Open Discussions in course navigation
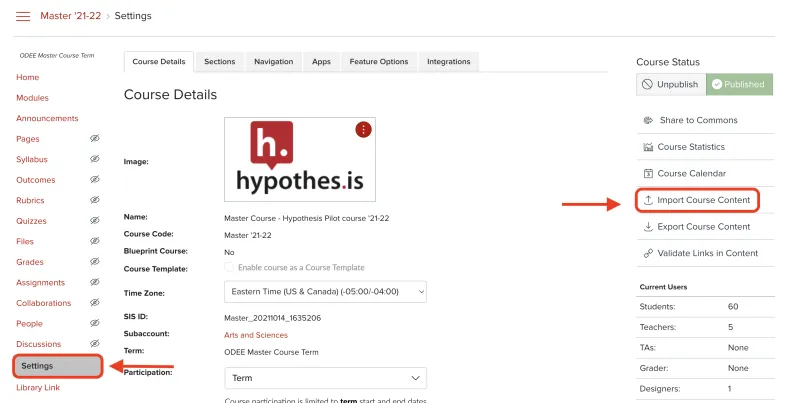 [x=38, y=344]
